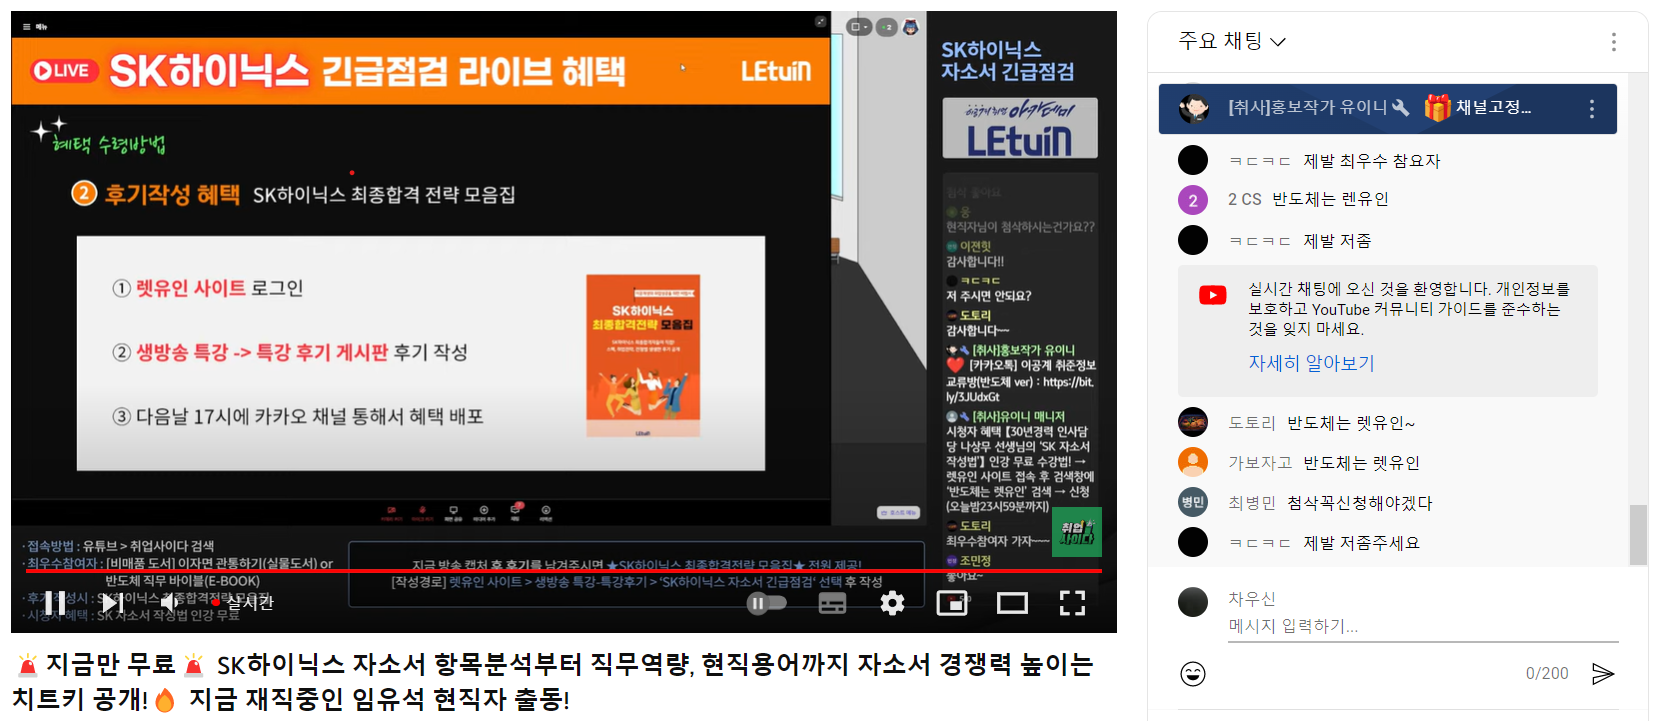
Task: Mute the video volume speaker icon
Action: click(170, 603)
